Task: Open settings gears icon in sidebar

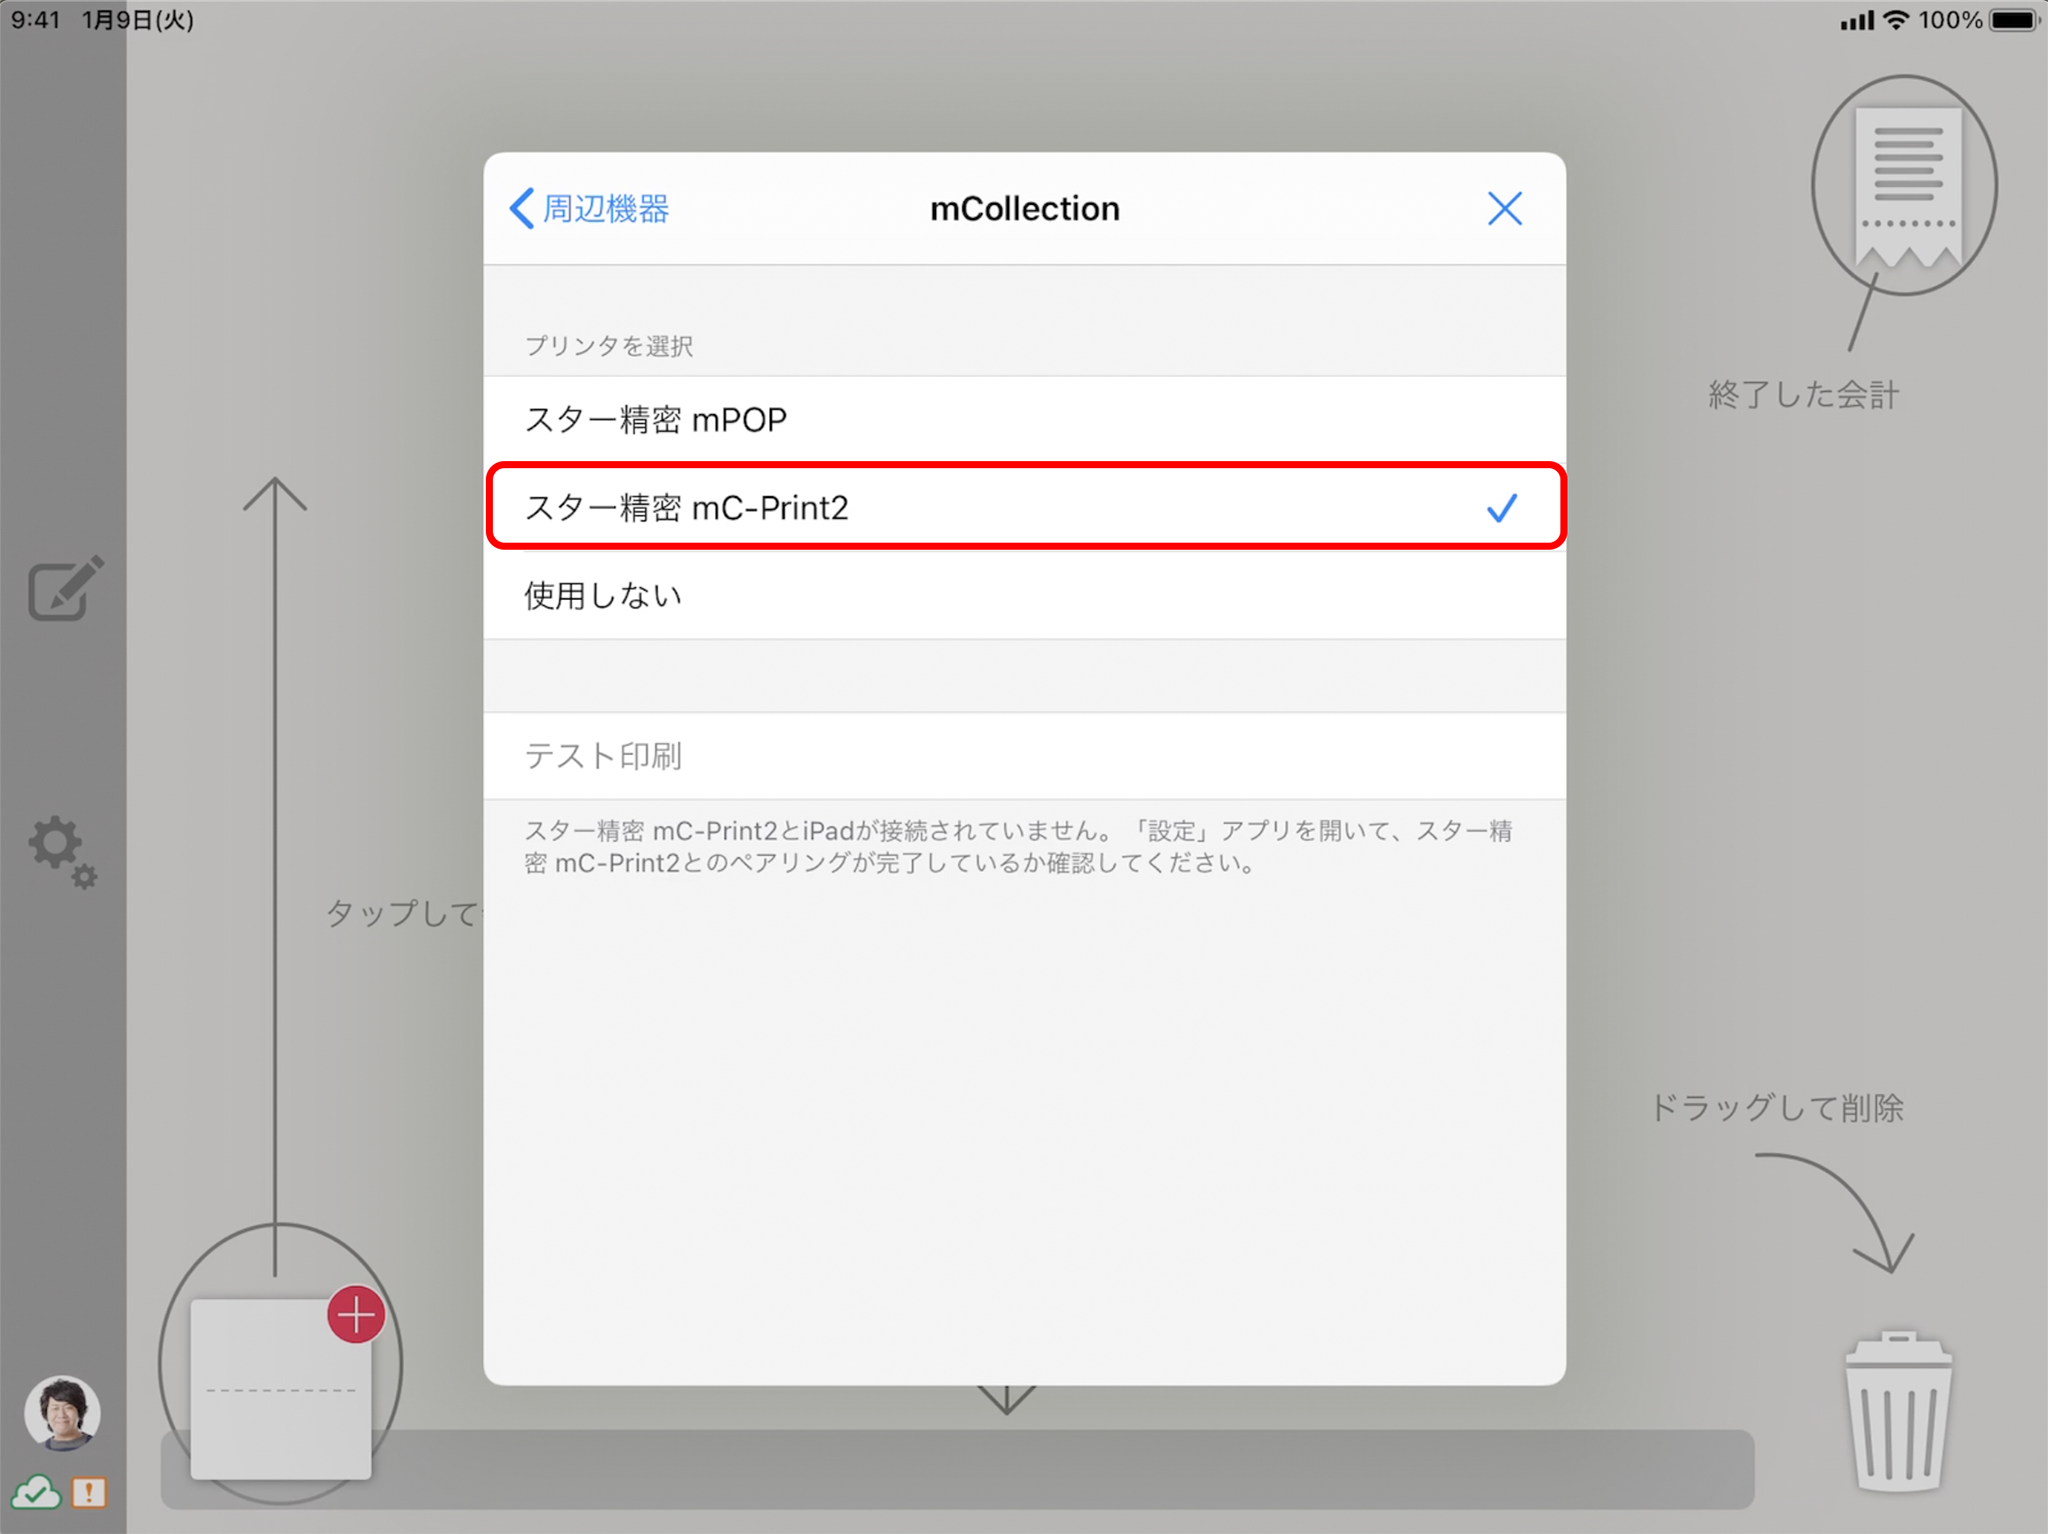Action: pos(63,852)
